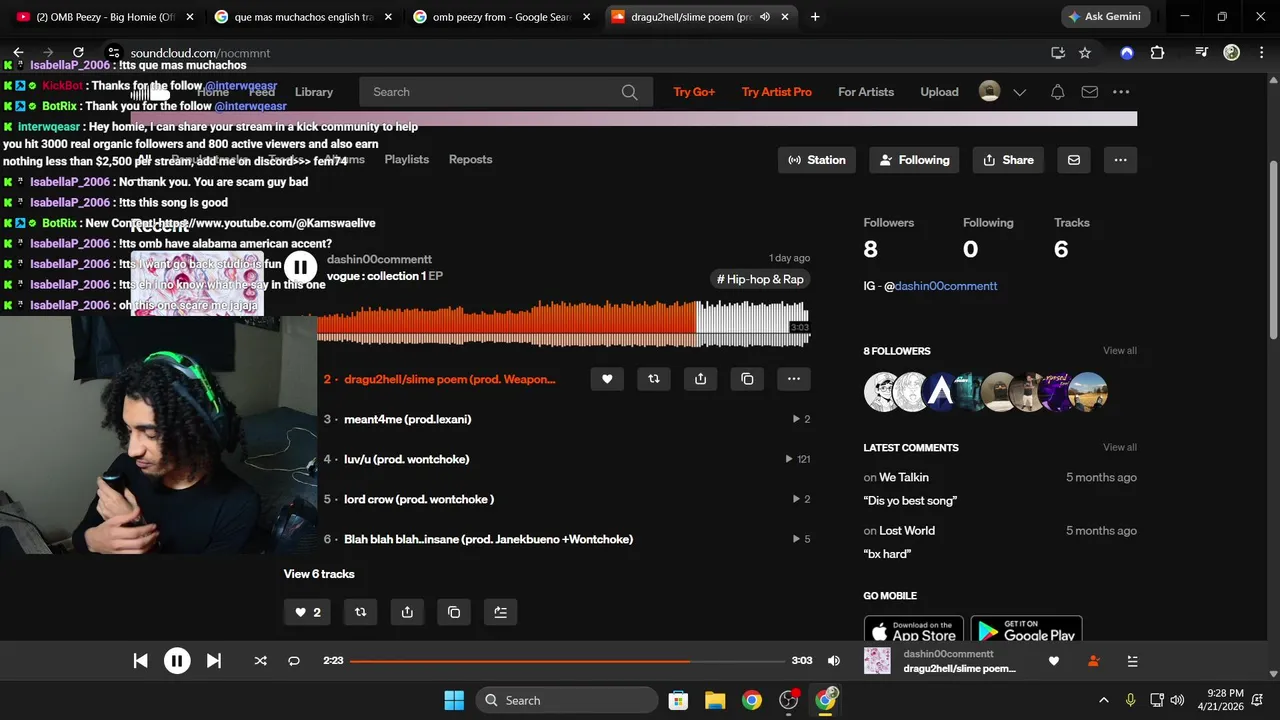Open the messages envelope in header
This screenshot has height=720, width=1280.
click(1090, 92)
